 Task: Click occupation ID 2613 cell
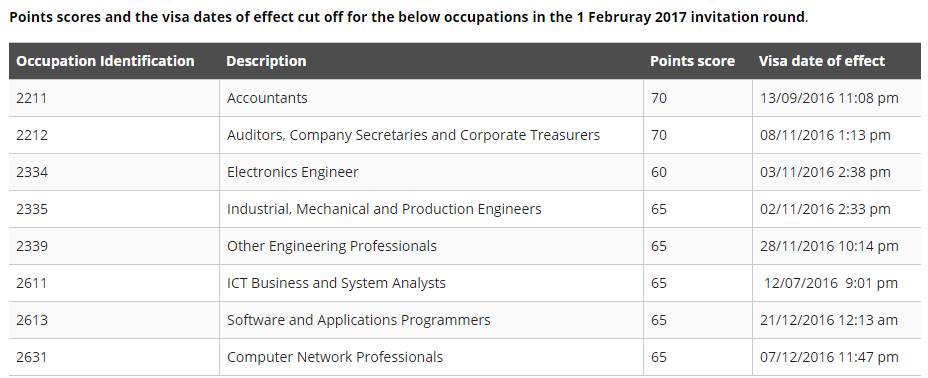pyautogui.click(x=114, y=320)
